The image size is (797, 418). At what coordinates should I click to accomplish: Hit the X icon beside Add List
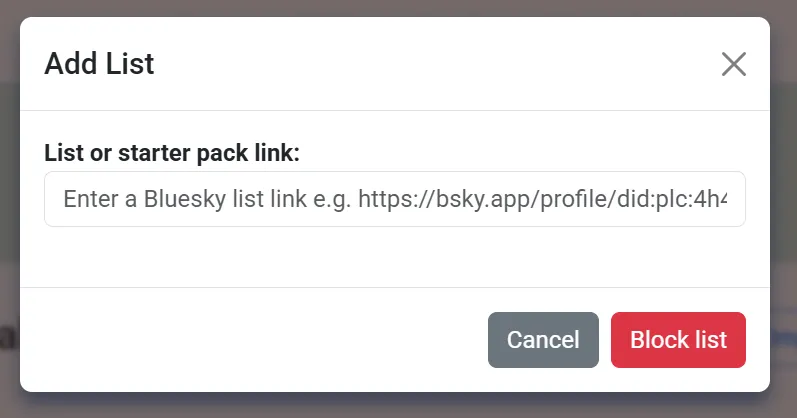[x=734, y=64]
